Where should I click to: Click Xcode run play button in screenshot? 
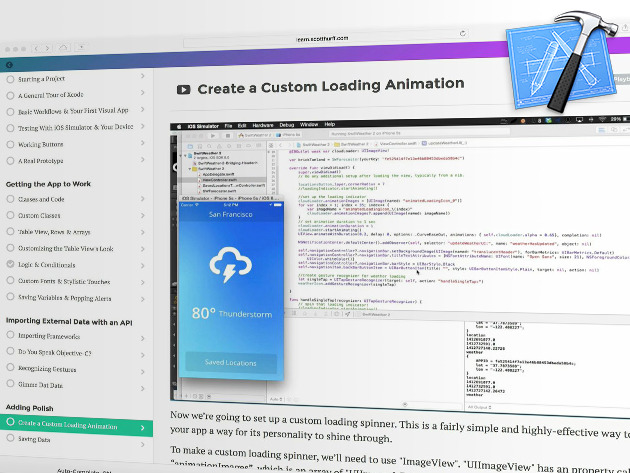213,136
